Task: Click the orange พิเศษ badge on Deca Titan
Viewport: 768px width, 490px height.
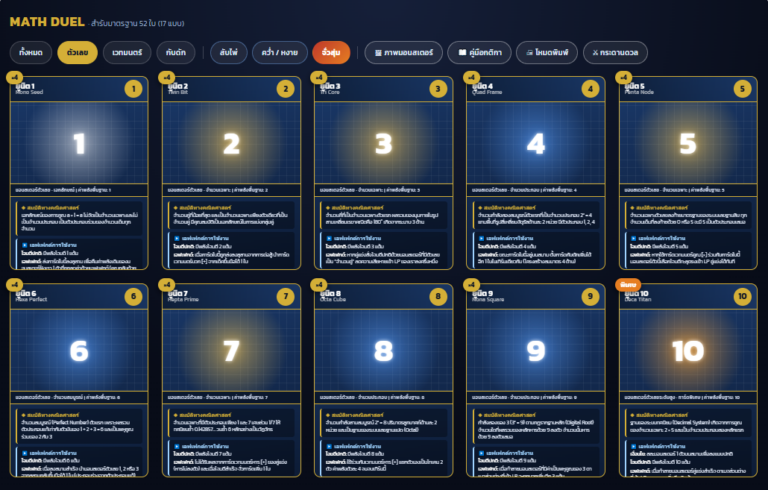Action: (x=628, y=285)
